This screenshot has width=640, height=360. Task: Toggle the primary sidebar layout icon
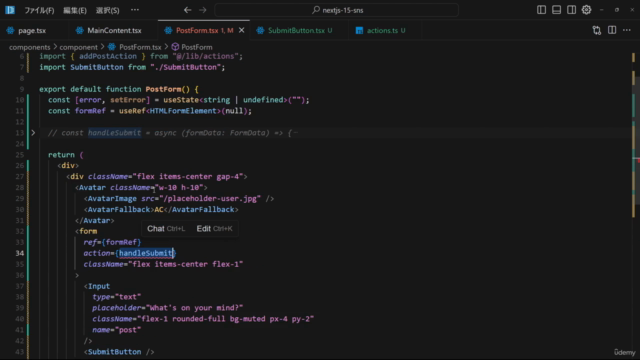[541, 10]
